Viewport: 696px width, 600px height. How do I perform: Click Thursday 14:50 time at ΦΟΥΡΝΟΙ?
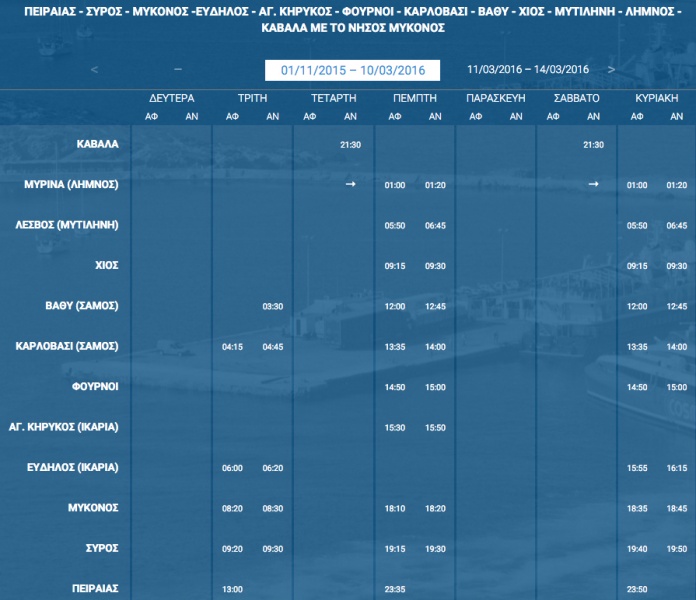[x=395, y=387]
